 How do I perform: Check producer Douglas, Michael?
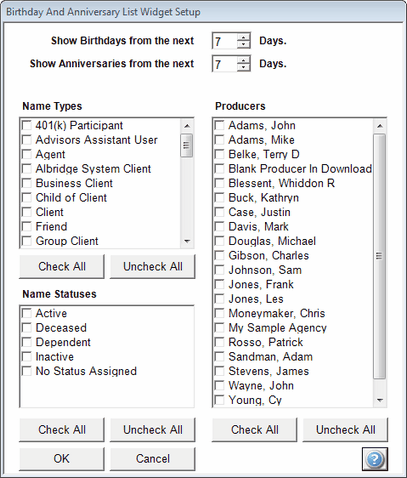(x=219, y=241)
